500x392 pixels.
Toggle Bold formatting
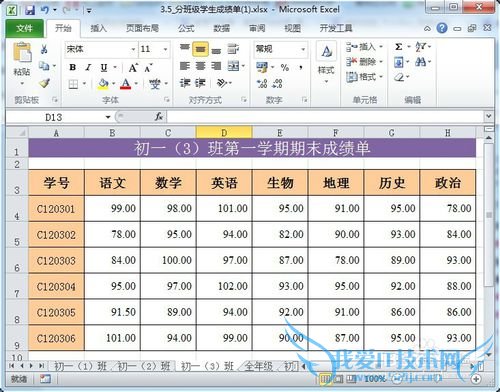point(72,67)
